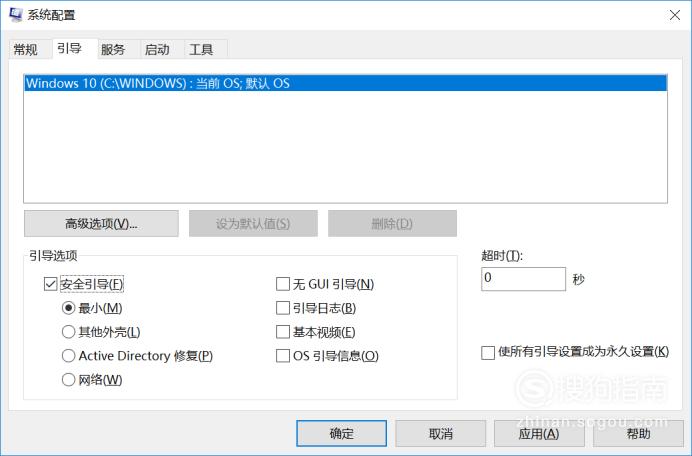The height and width of the screenshot is (456, 692).
Task: Click the 系统配置 title bar icon
Action: 16,15
